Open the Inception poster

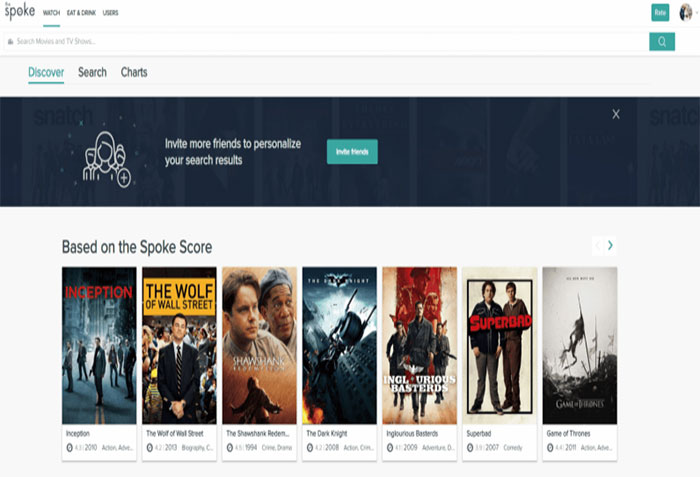coord(99,345)
